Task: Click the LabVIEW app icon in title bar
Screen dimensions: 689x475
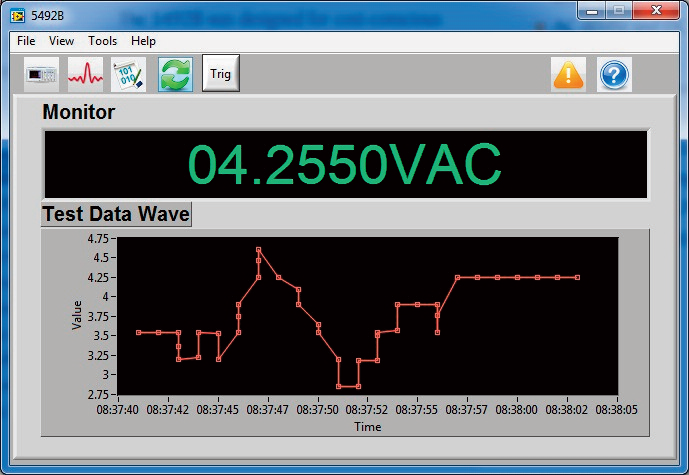Action: click(19, 15)
